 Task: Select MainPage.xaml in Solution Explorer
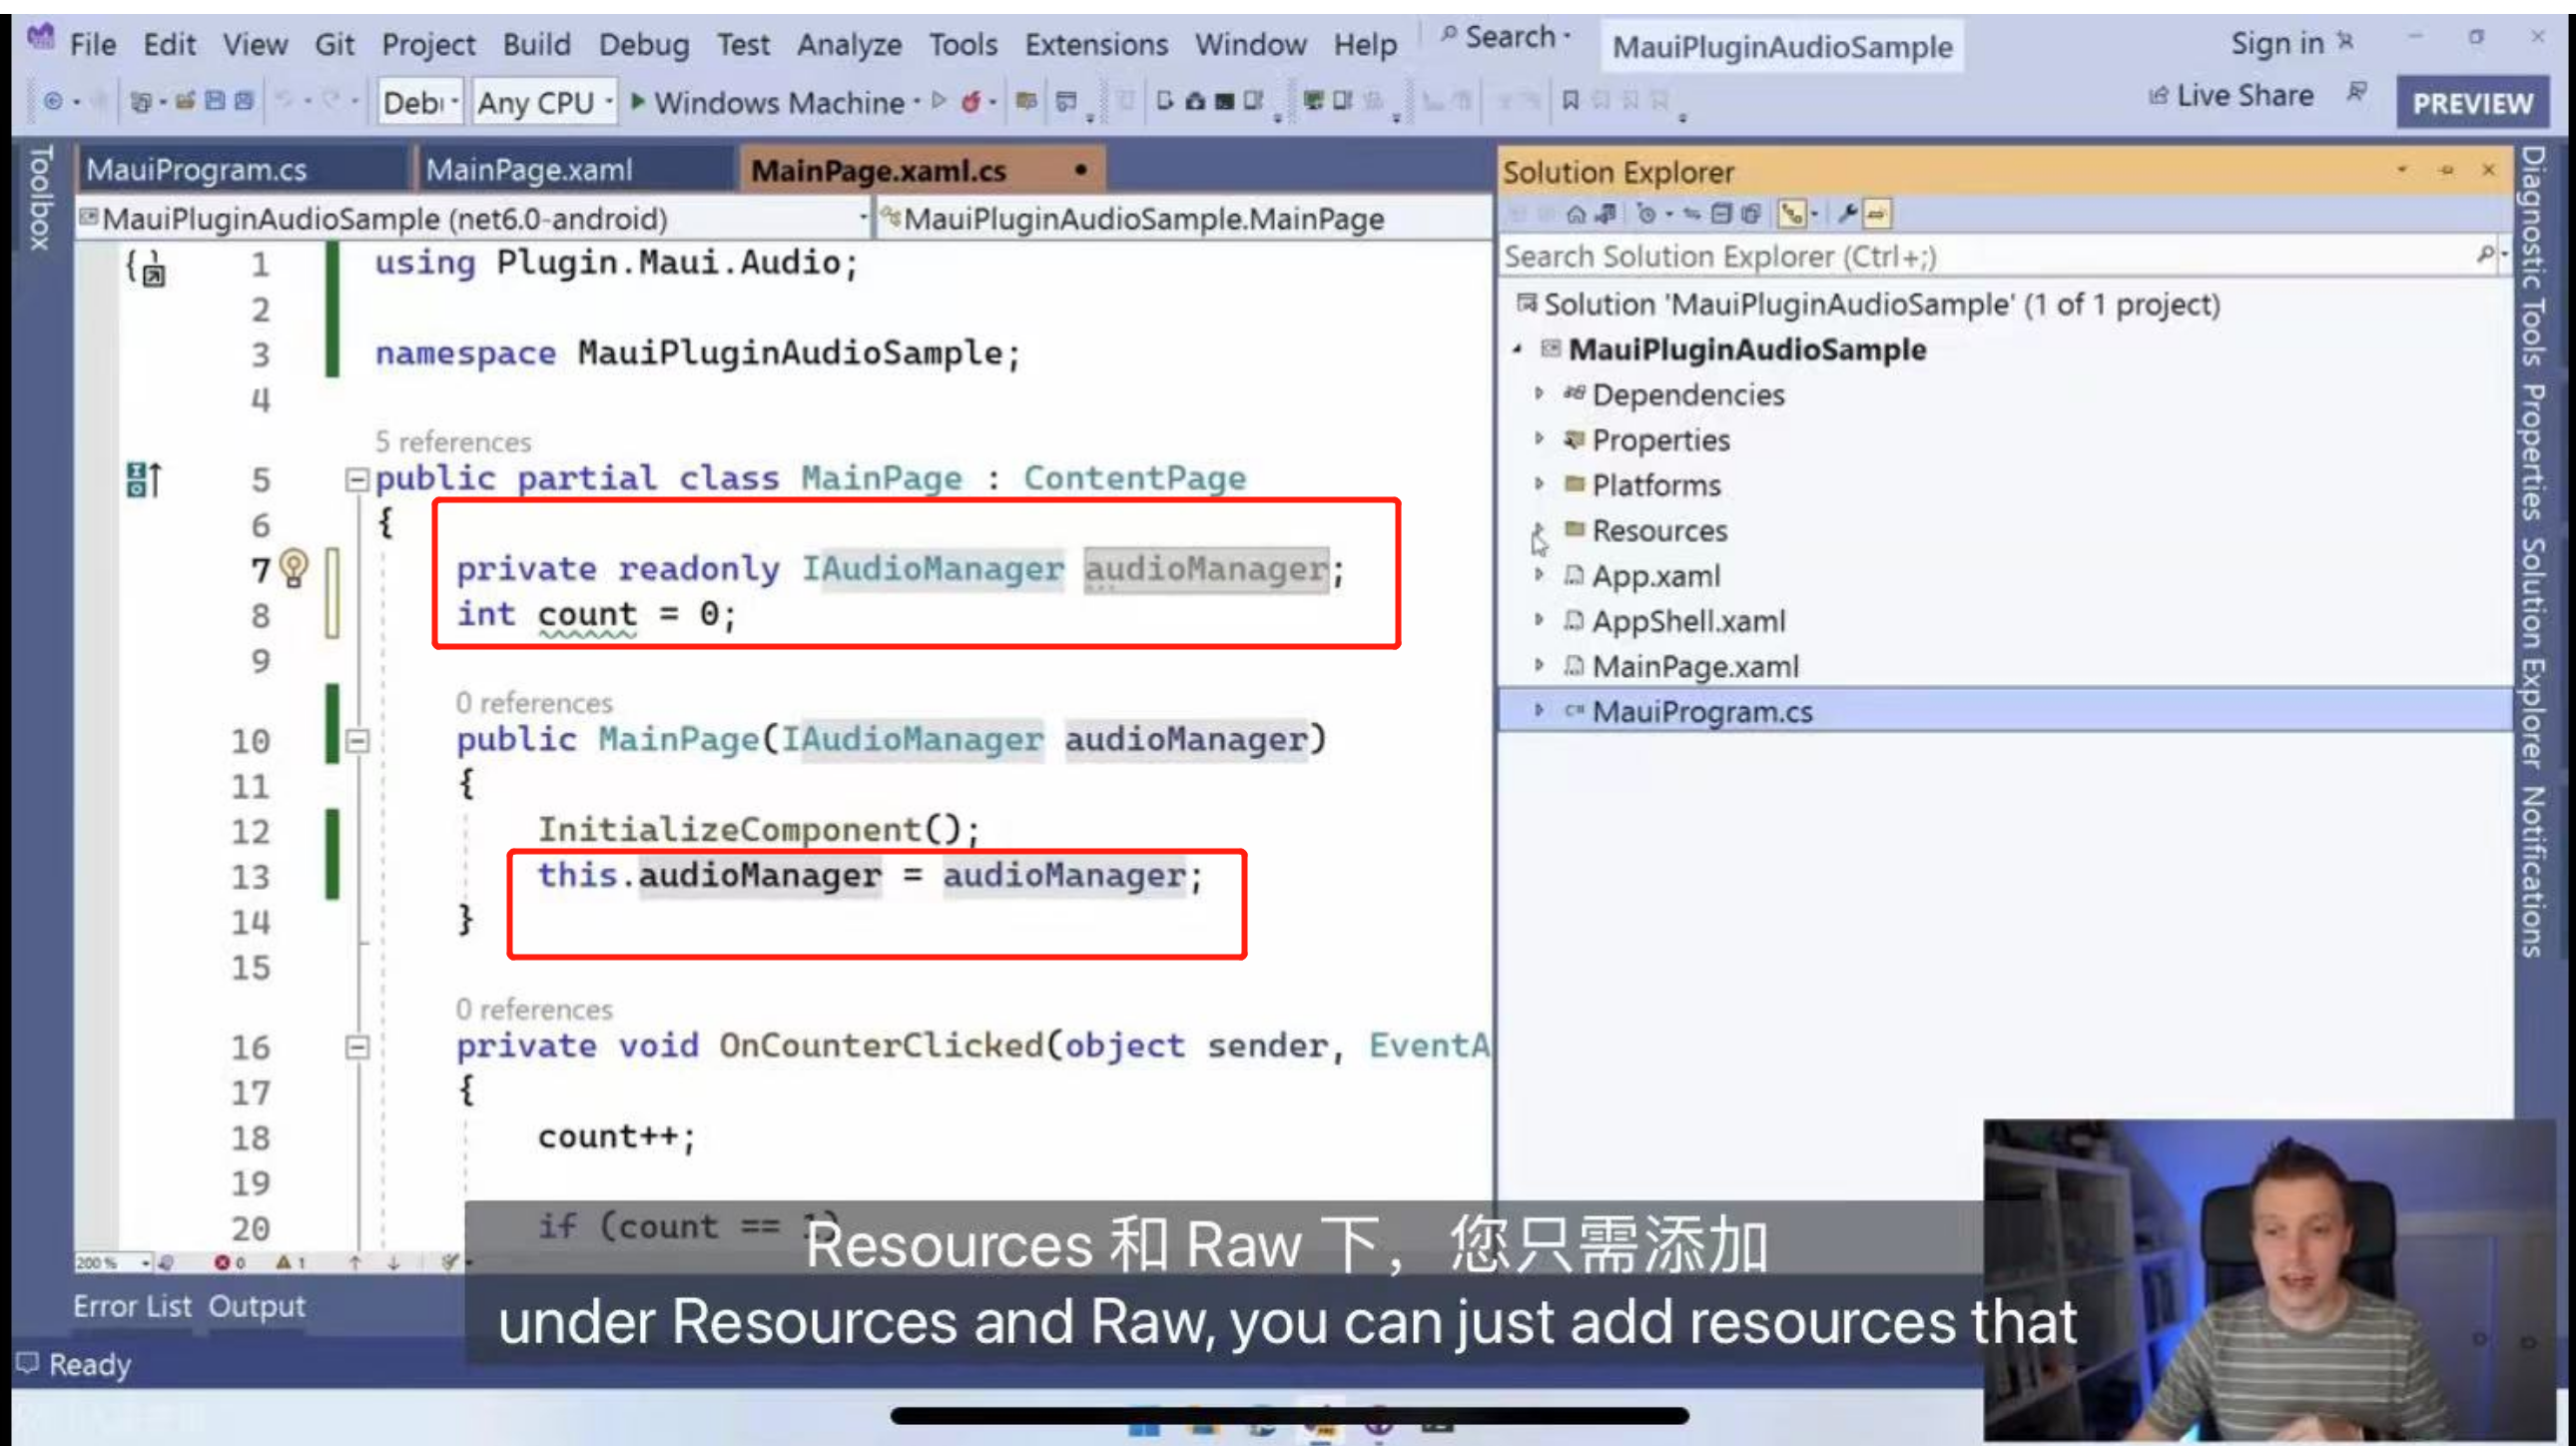pos(1694,666)
